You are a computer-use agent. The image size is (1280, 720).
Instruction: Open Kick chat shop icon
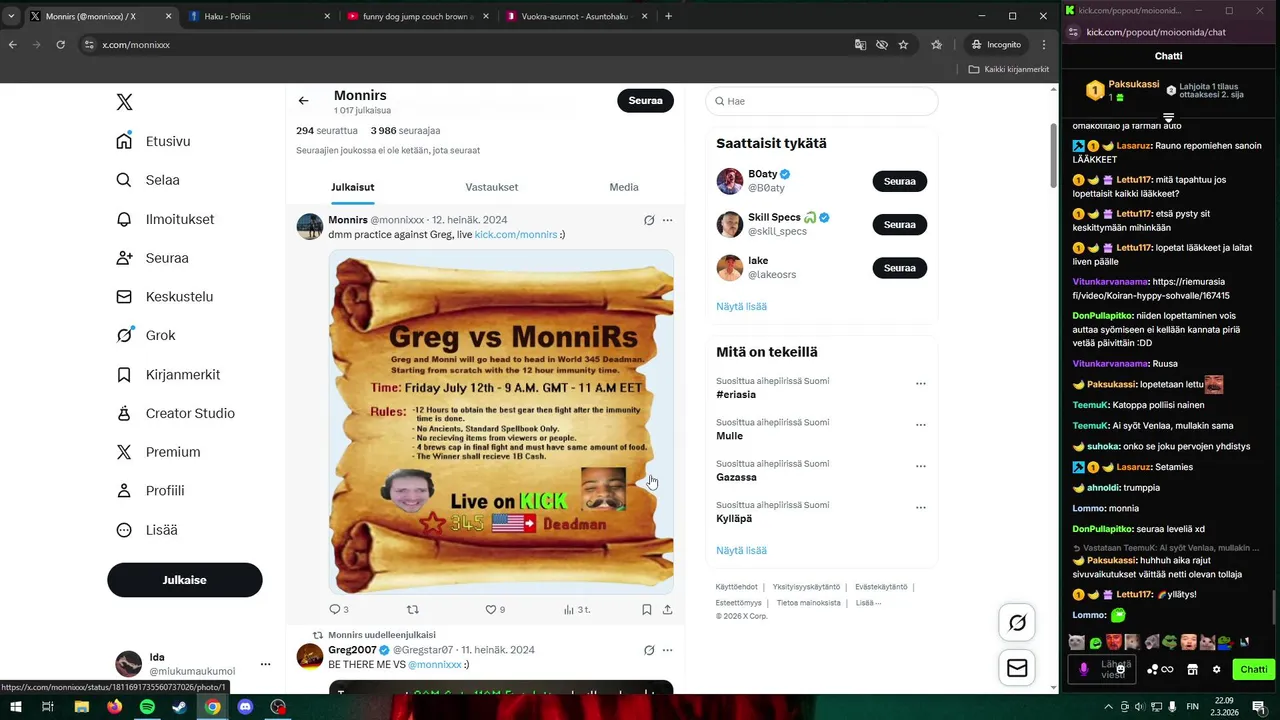[1192, 670]
